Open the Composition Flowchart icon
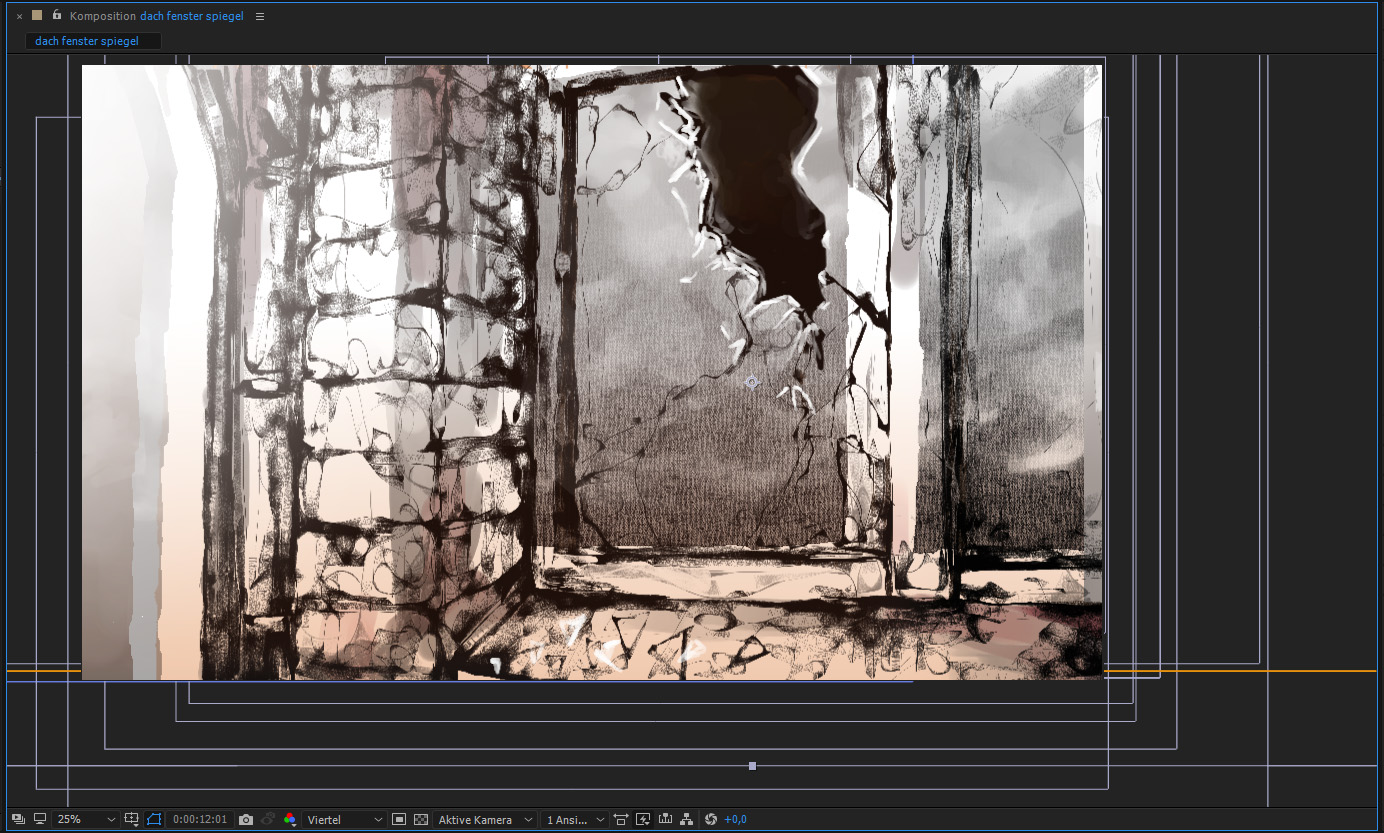 pyautogui.click(x=686, y=819)
